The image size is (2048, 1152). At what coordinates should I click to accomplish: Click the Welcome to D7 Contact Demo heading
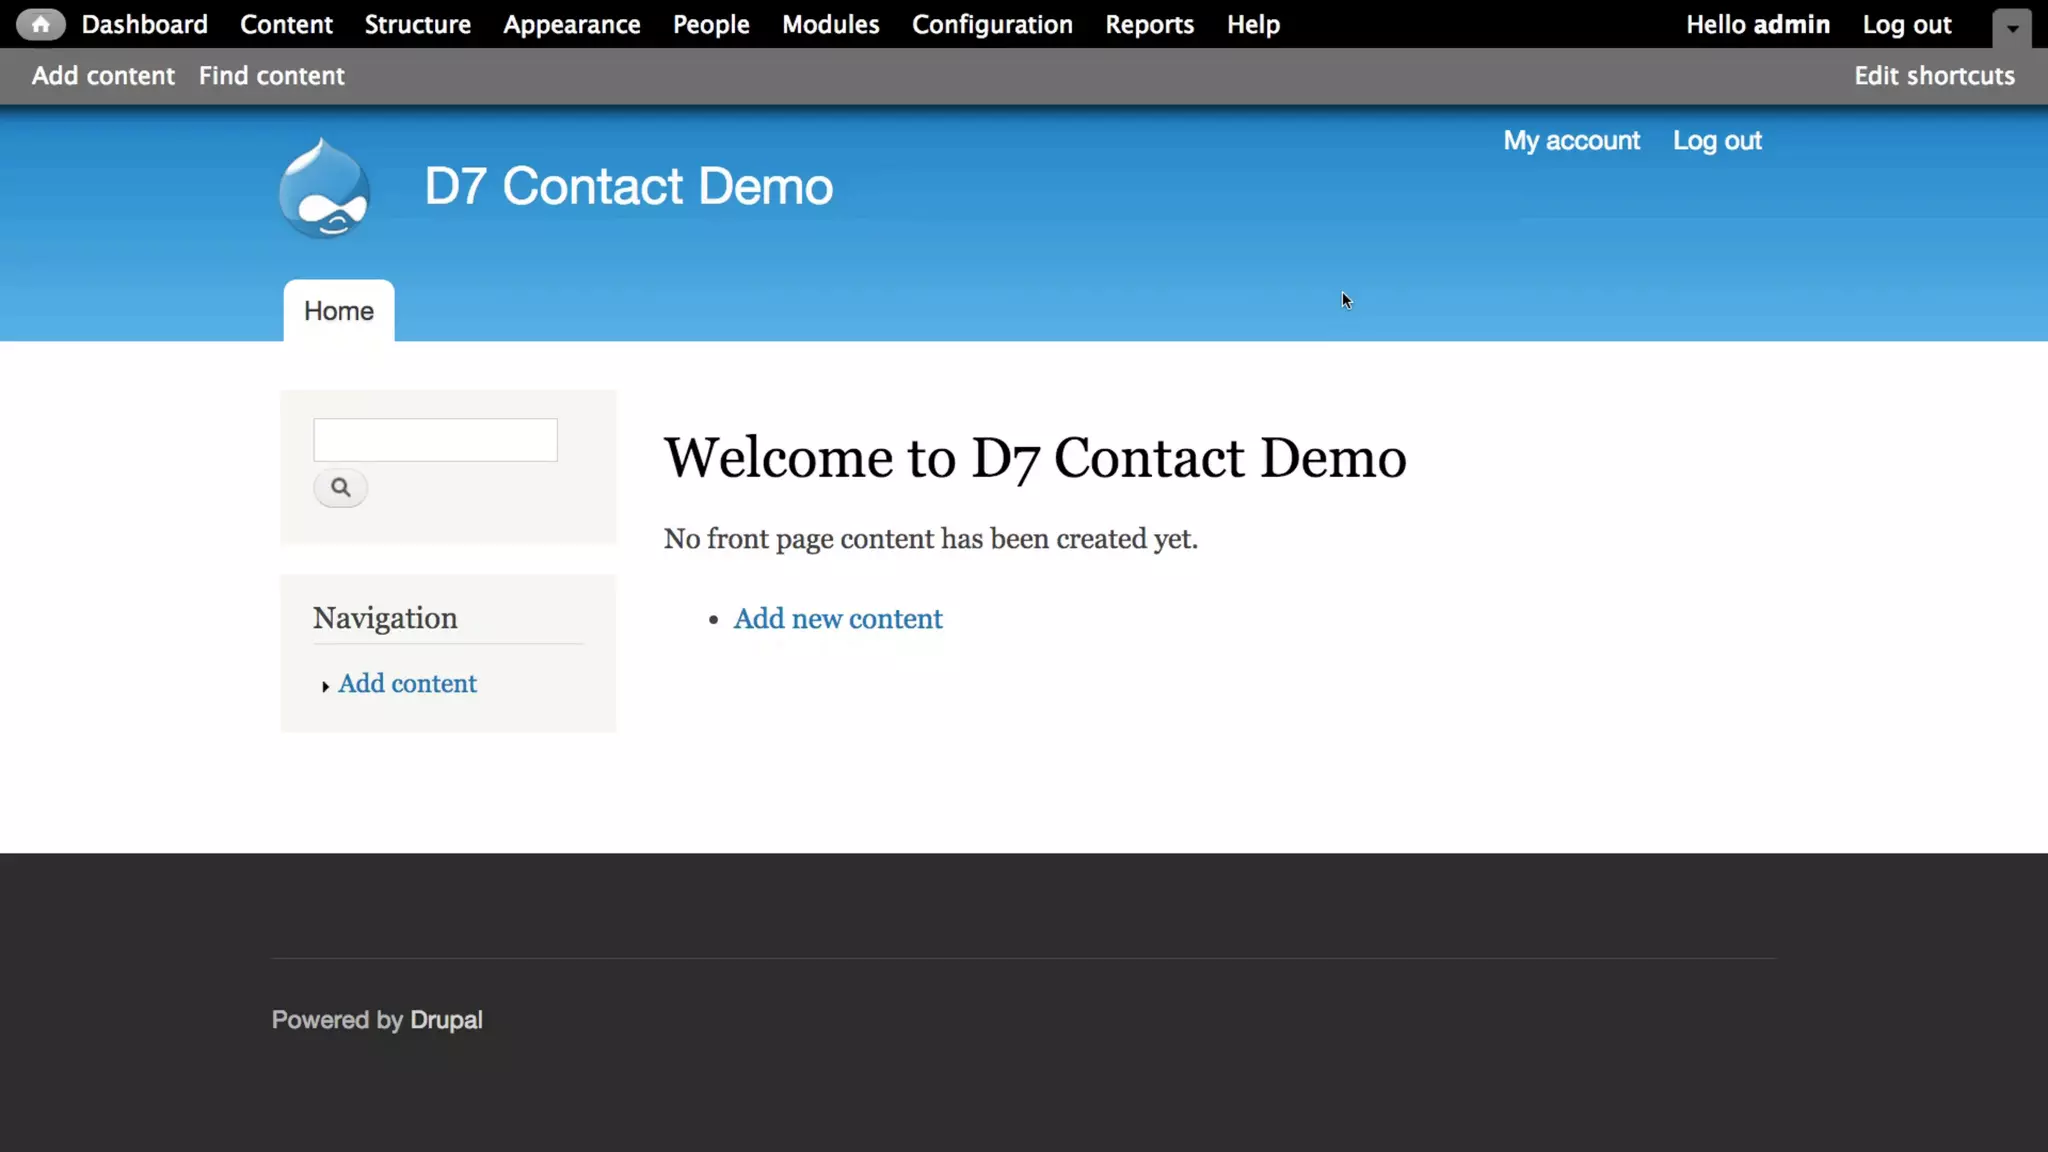(1035, 459)
